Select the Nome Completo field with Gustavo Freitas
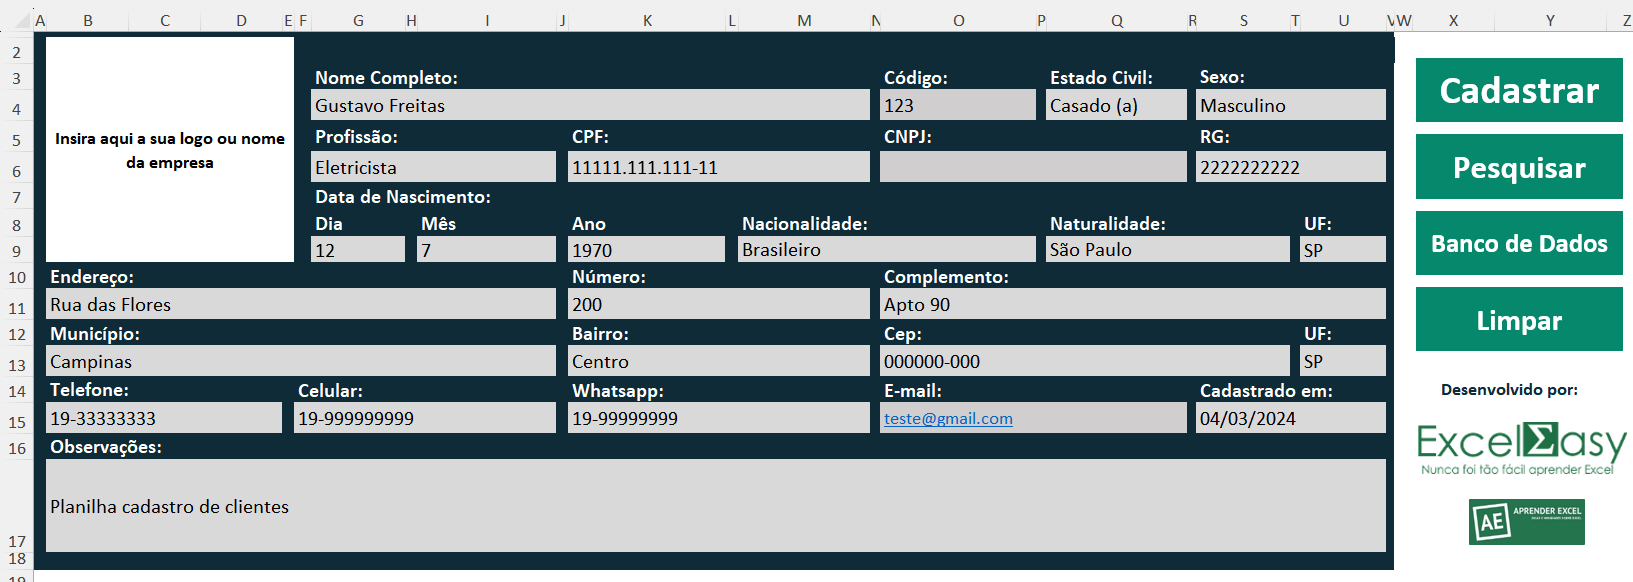 pyautogui.click(x=590, y=106)
